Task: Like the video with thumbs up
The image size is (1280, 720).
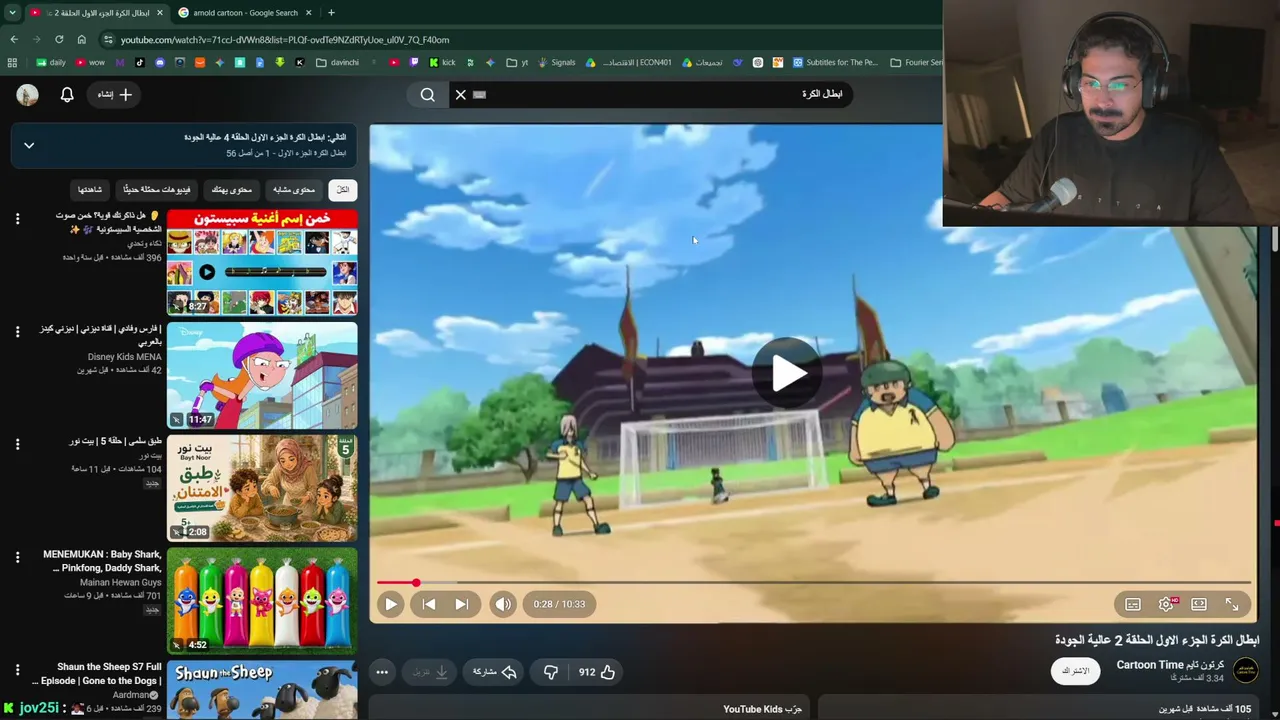Action: pos(597,672)
